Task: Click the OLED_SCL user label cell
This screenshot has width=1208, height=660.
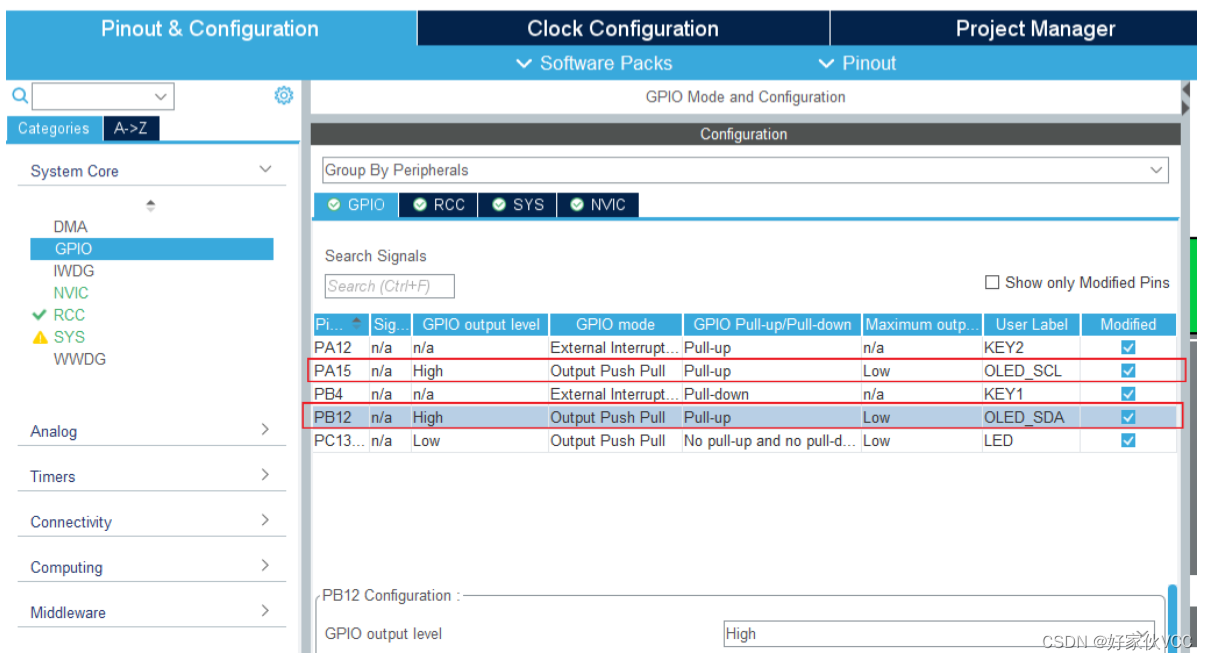Action: coord(1031,371)
